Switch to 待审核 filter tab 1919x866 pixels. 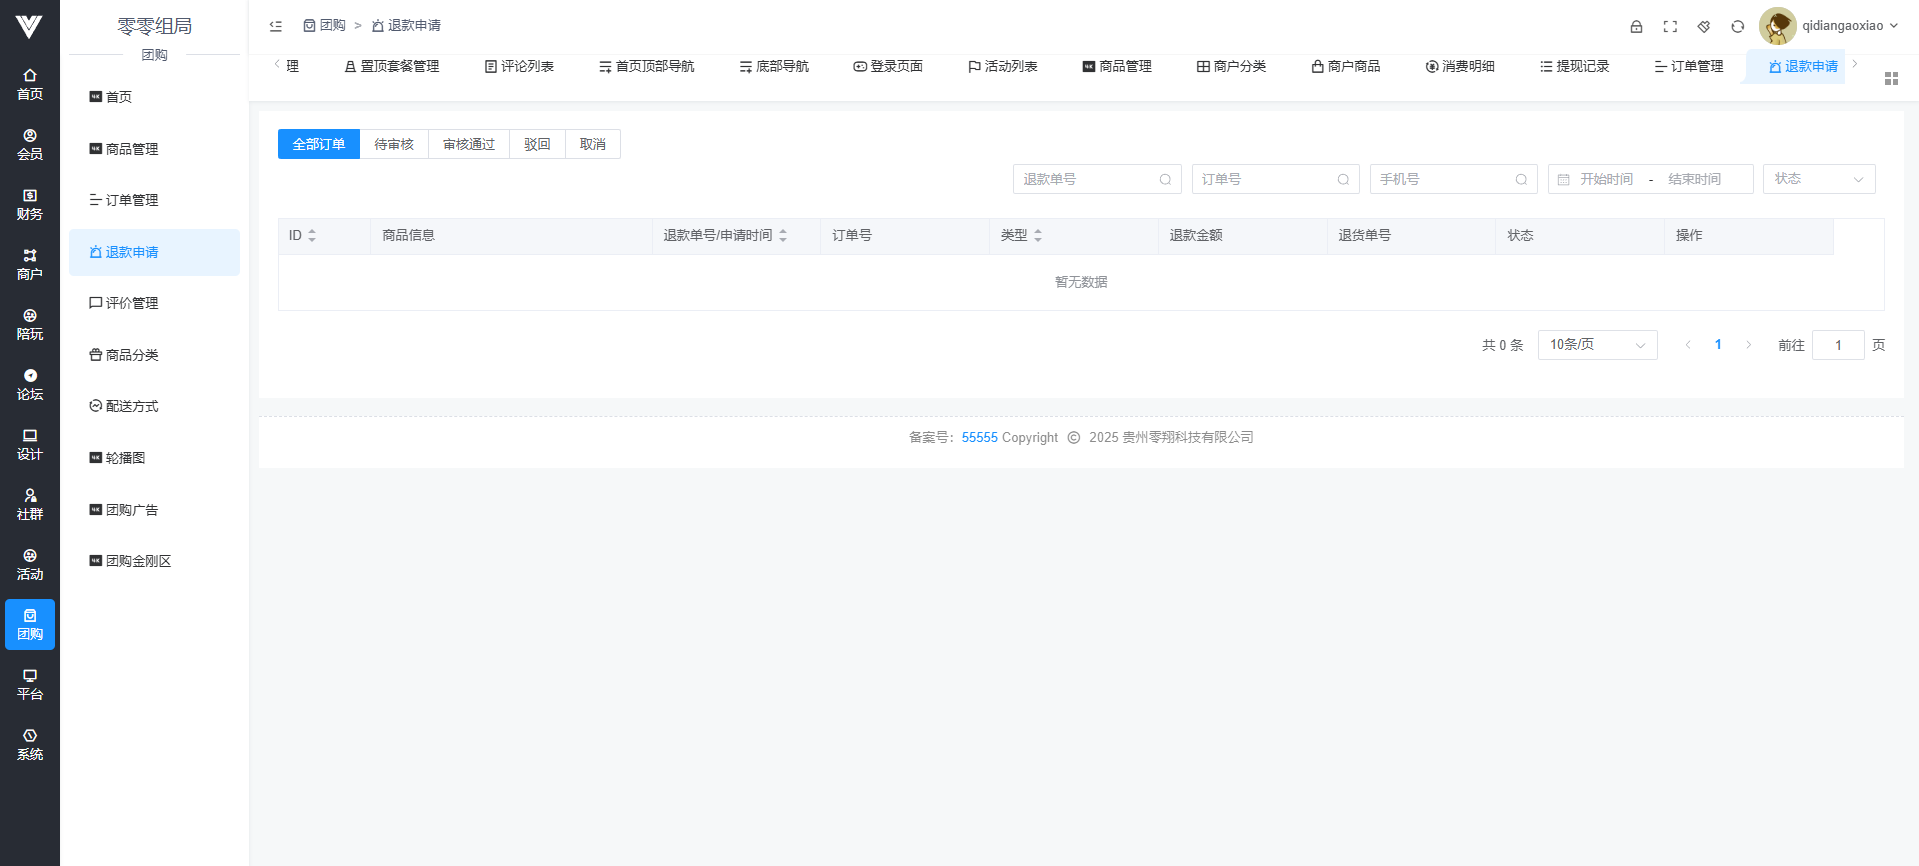click(x=394, y=144)
